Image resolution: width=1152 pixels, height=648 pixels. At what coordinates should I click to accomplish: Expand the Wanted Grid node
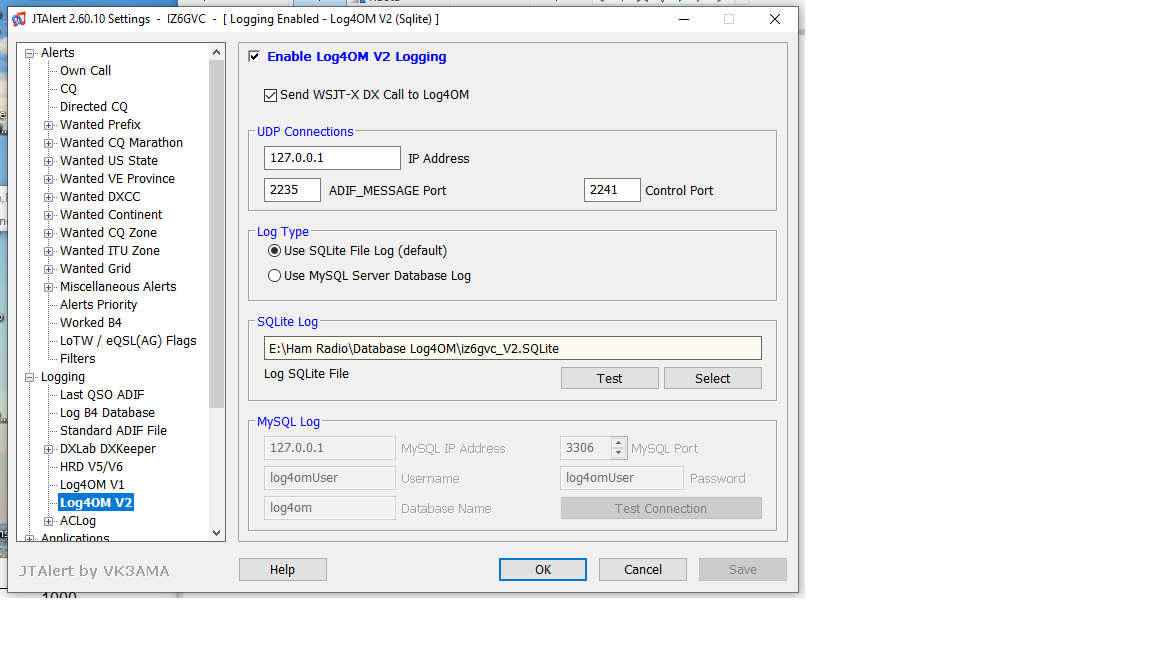(48, 269)
